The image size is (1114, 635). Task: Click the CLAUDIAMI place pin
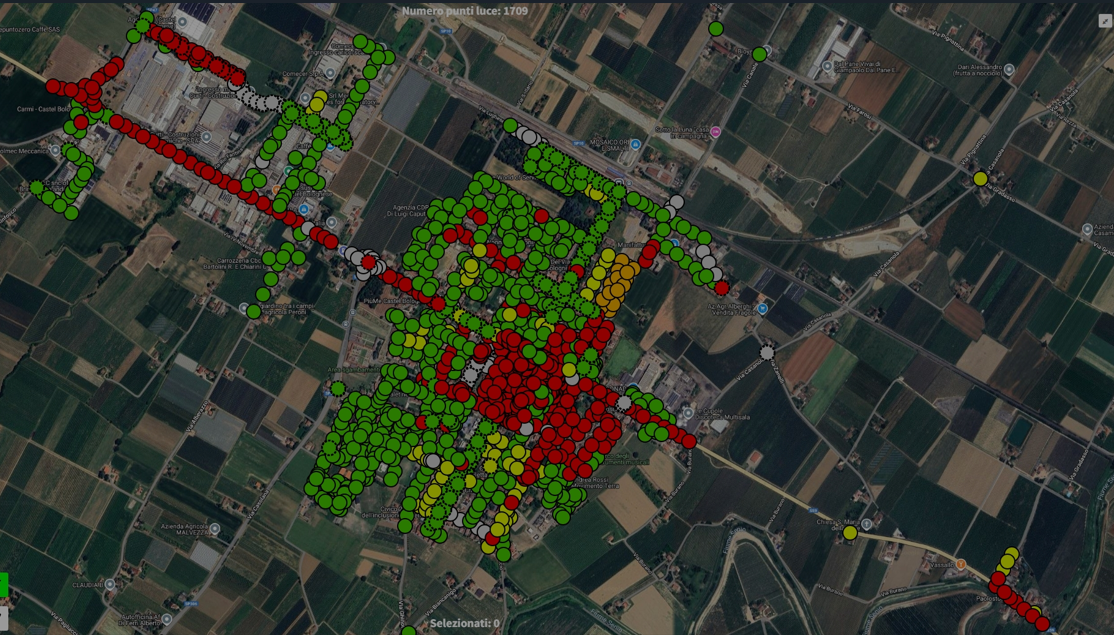(110, 584)
